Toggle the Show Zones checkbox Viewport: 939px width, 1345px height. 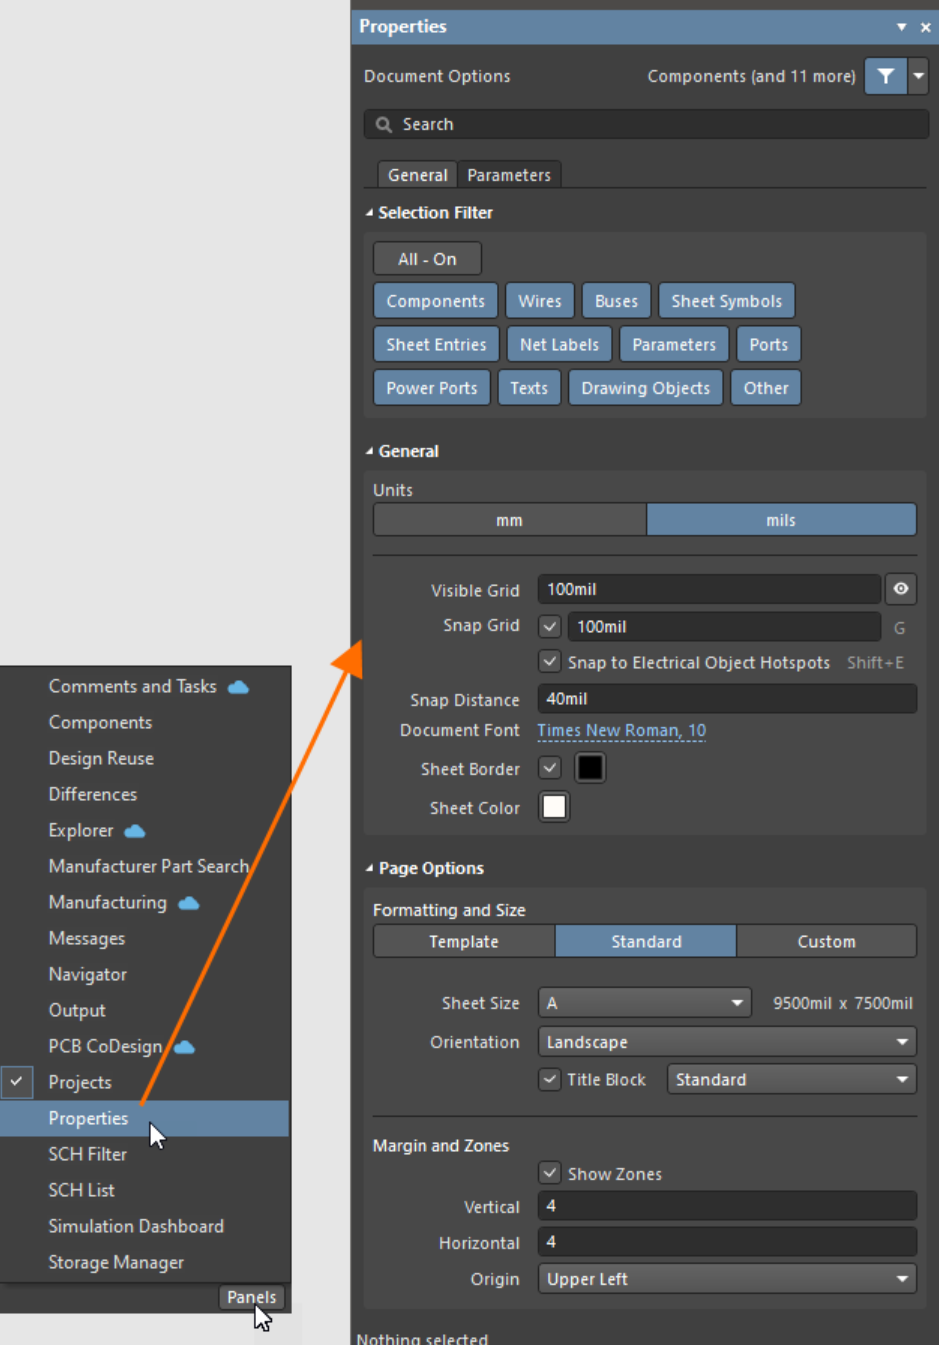click(550, 1173)
